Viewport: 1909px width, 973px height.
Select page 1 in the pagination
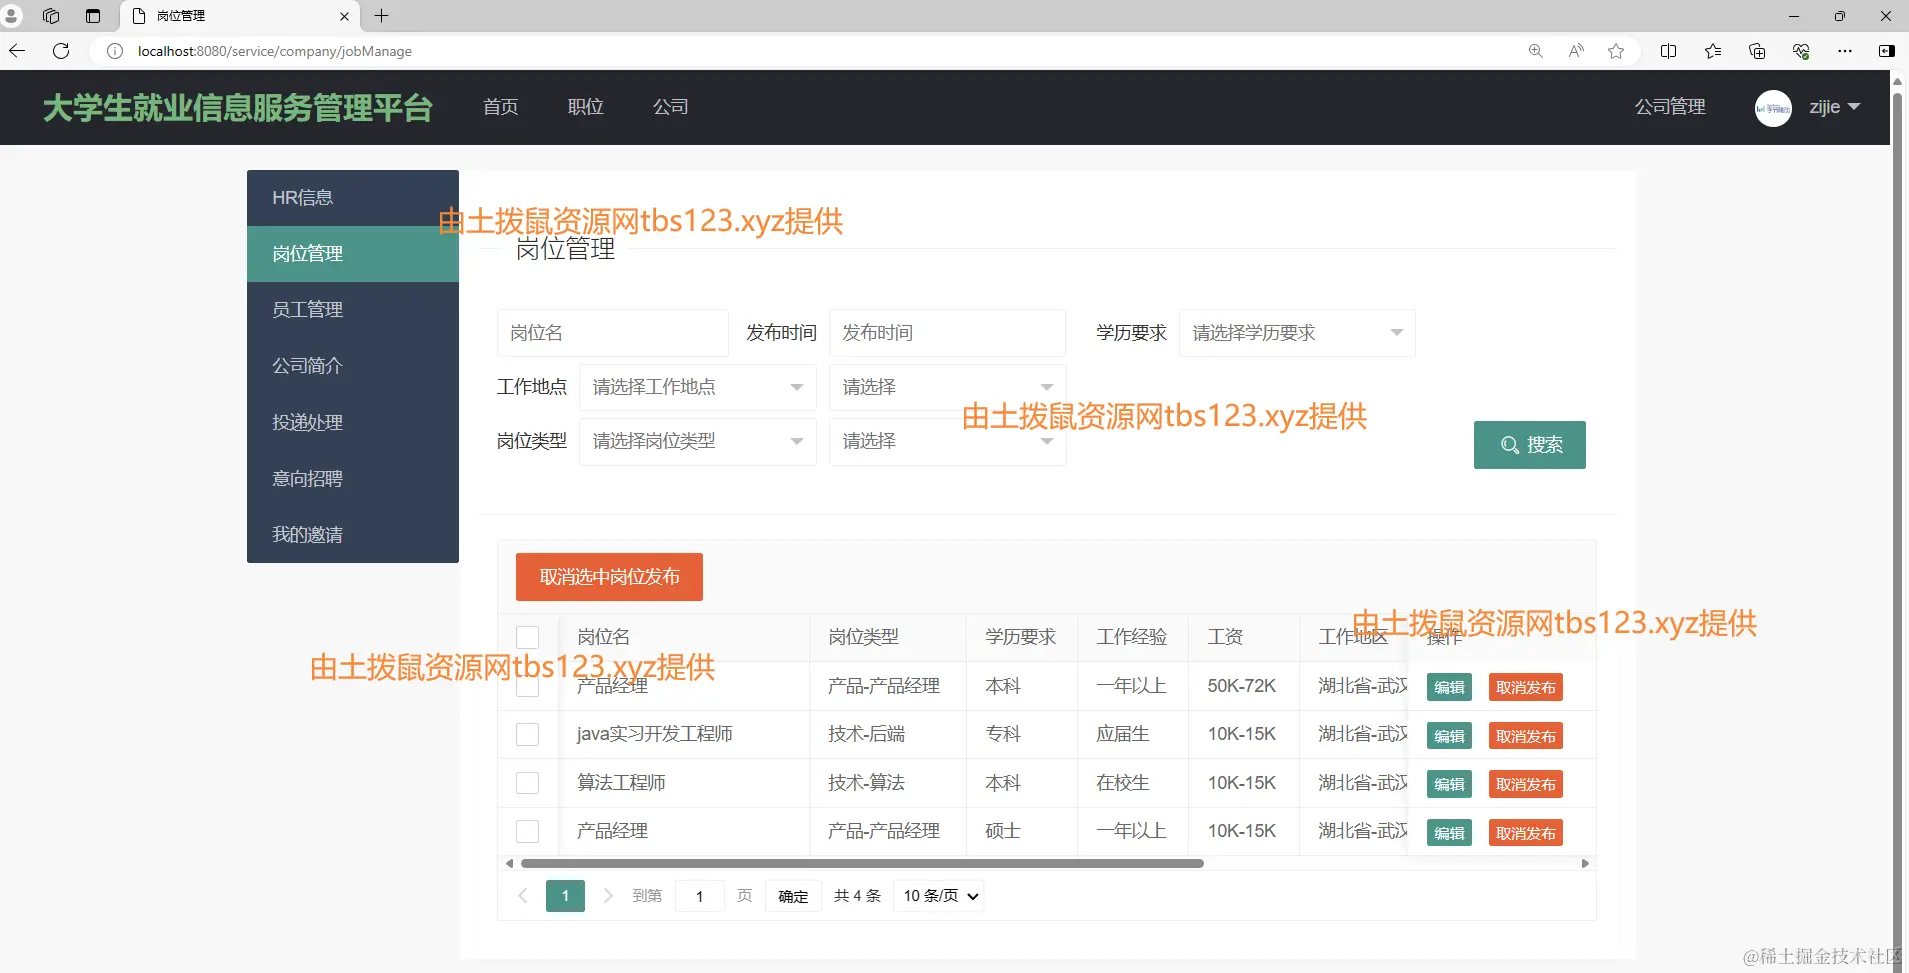coord(565,896)
